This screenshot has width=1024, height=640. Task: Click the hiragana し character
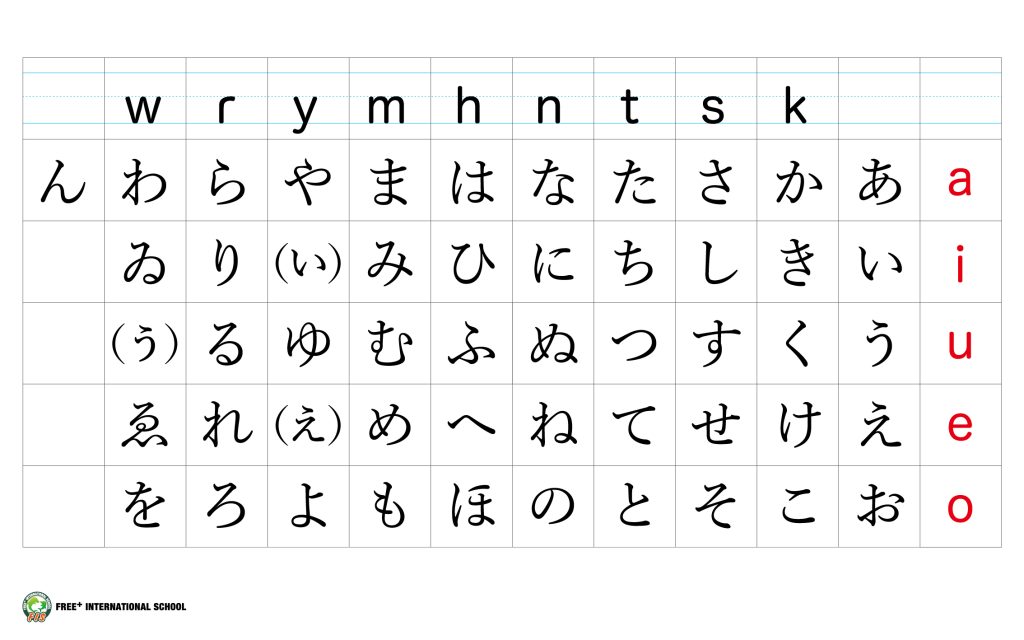(x=716, y=264)
